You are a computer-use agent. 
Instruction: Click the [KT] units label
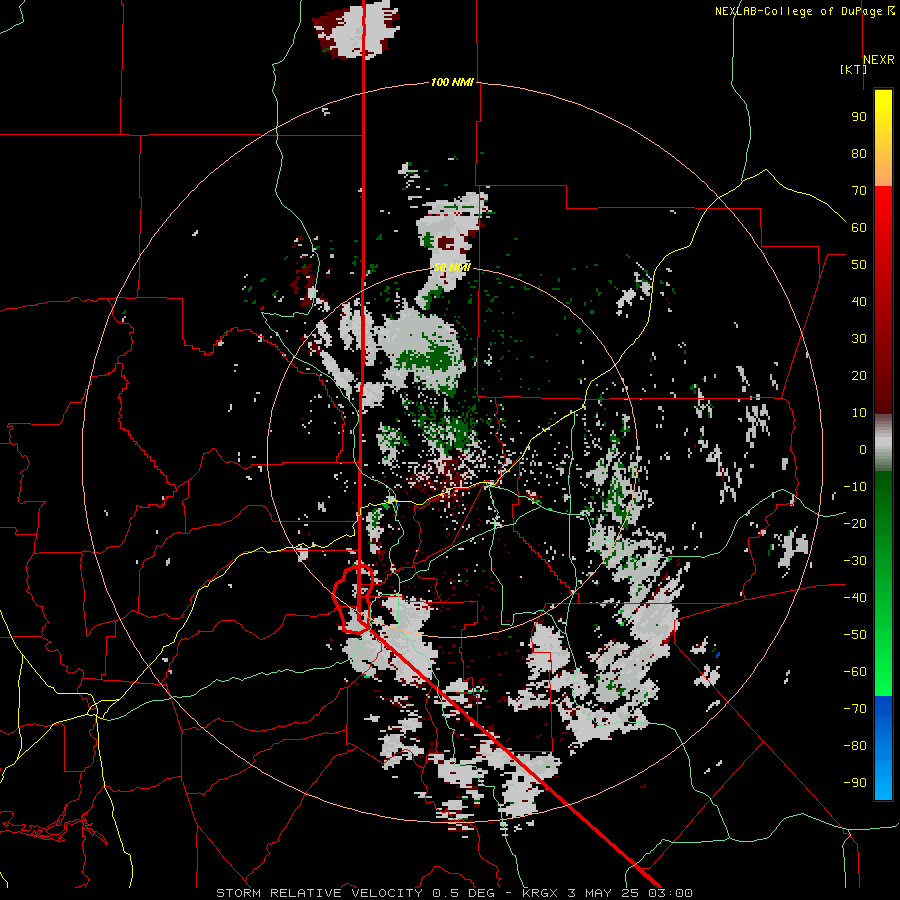point(853,69)
